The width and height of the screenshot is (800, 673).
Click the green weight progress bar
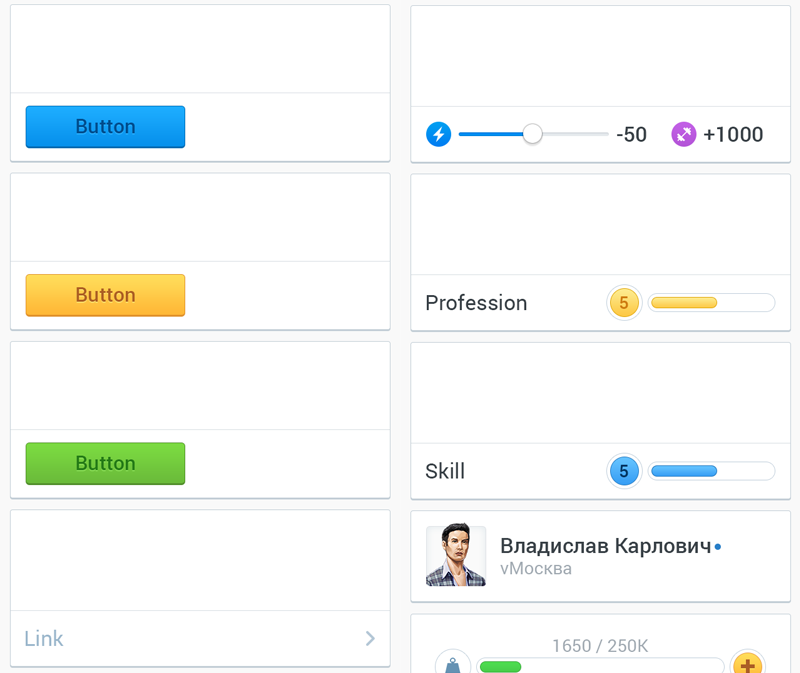tap(501, 667)
